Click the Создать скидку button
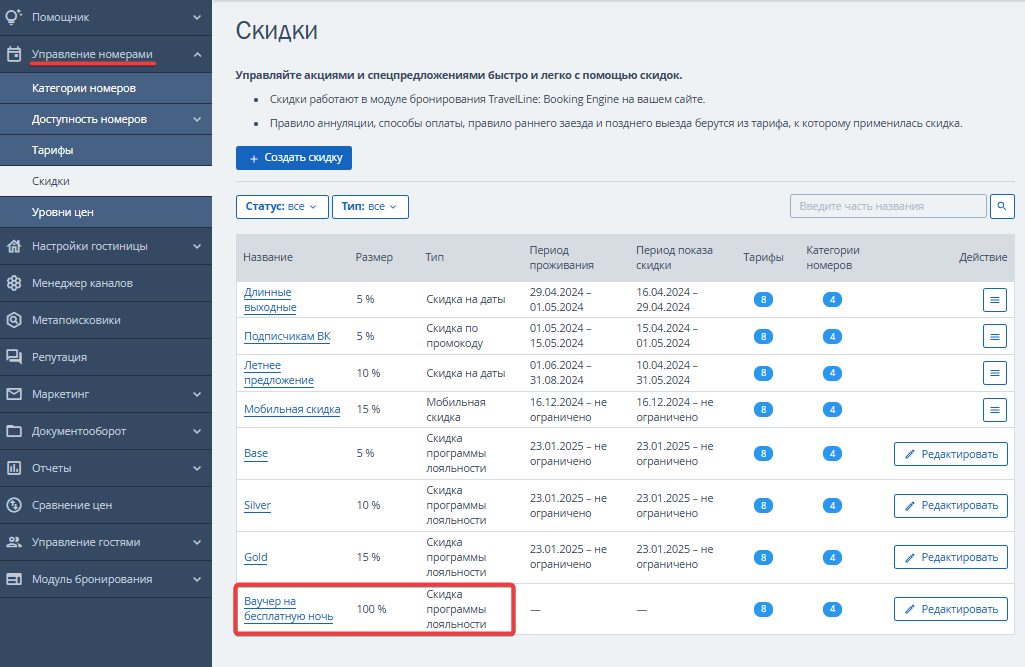The image size is (1025, 667). click(294, 158)
